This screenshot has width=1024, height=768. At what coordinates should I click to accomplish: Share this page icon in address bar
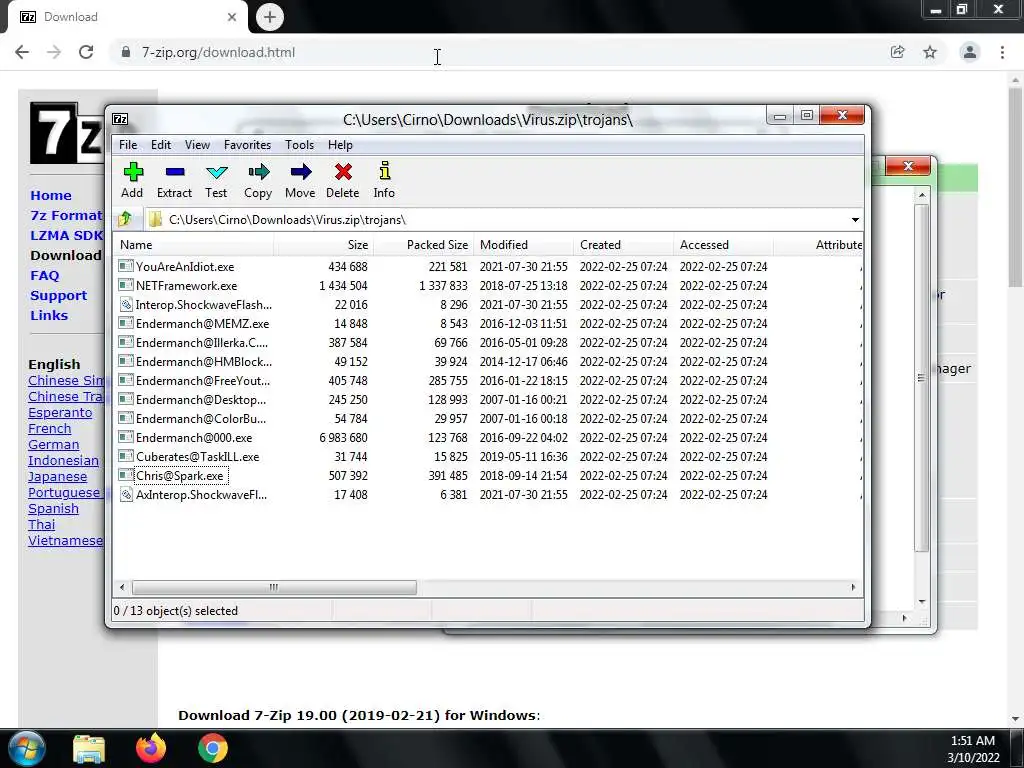(x=898, y=52)
